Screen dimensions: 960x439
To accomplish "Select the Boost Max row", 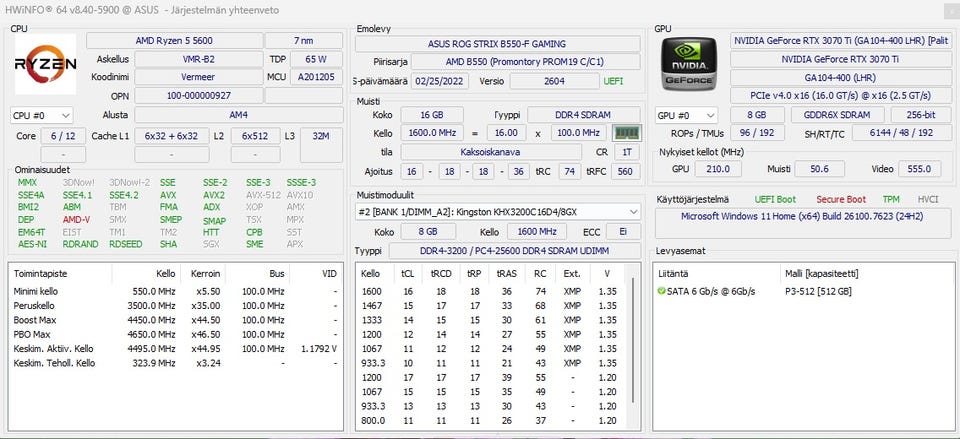I will [176, 320].
